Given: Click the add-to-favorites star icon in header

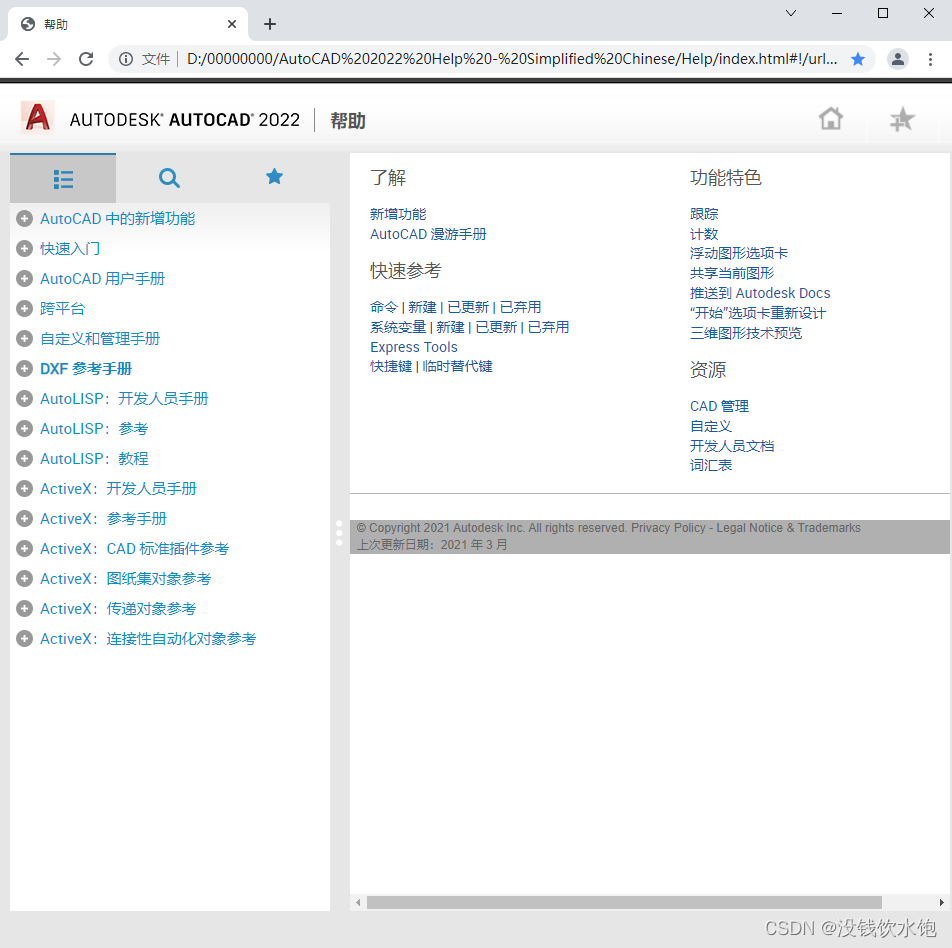Looking at the screenshot, I should [902, 120].
